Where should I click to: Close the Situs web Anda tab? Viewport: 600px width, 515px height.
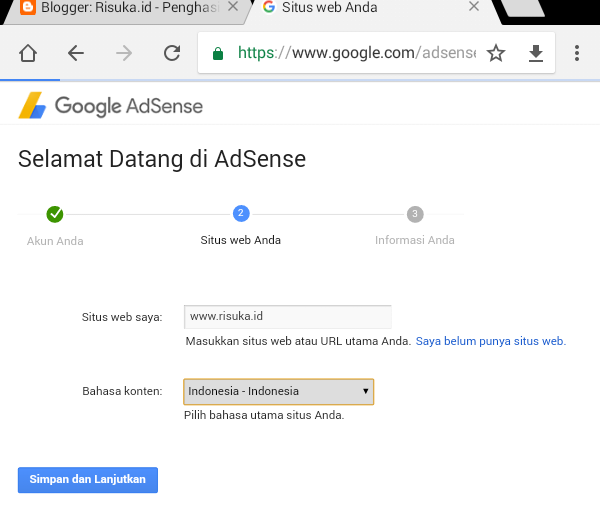coord(474,6)
